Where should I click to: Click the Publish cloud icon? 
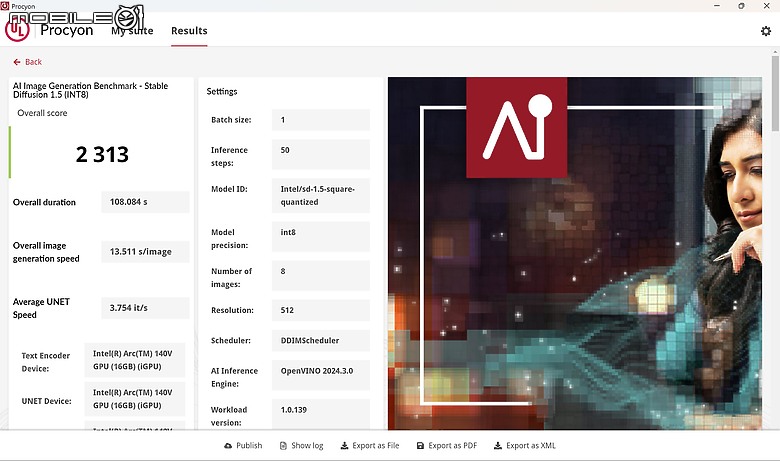(228, 446)
